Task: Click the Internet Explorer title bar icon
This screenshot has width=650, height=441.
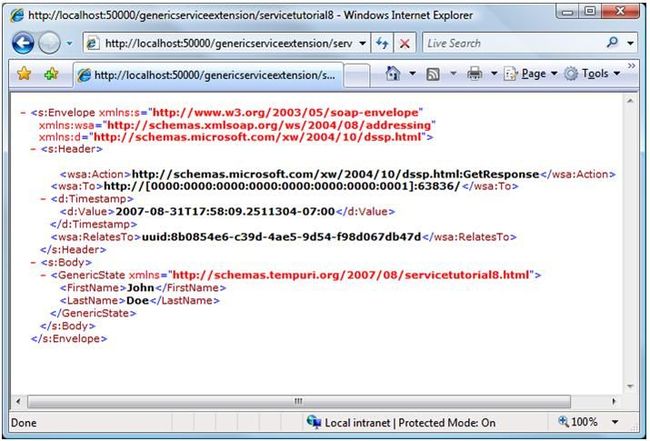Action: pos(17,15)
